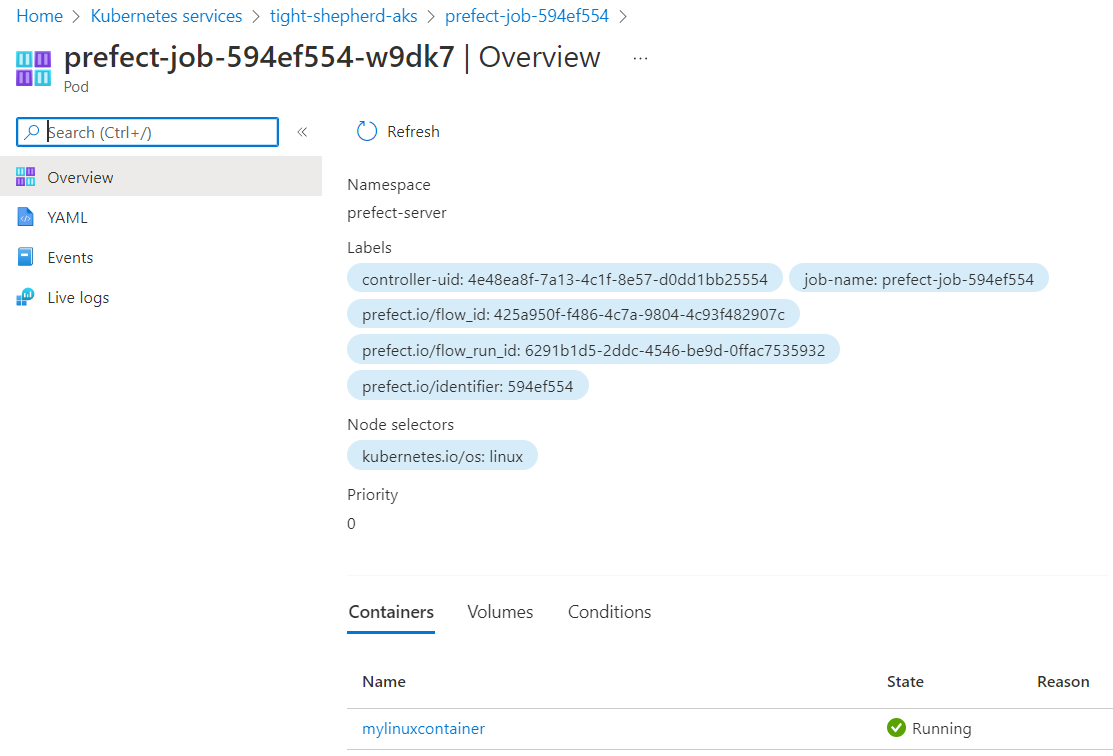Switch to the Volumes tab
Image resolution: width=1113 pixels, height=756 pixels.
point(500,612)
